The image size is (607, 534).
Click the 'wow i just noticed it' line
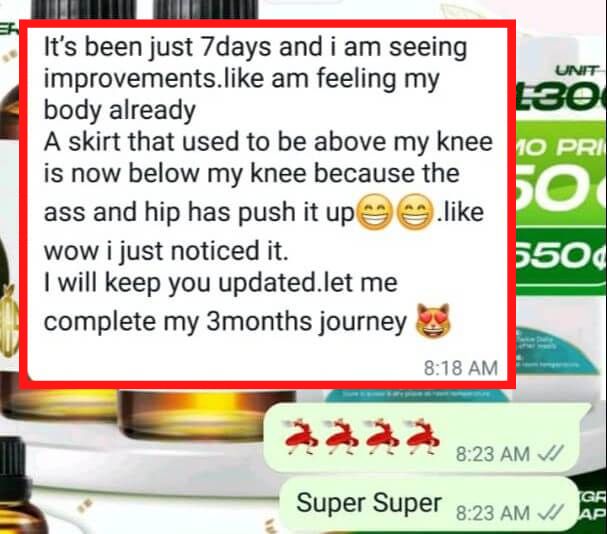pyautogui.click(x=166, y=251)
